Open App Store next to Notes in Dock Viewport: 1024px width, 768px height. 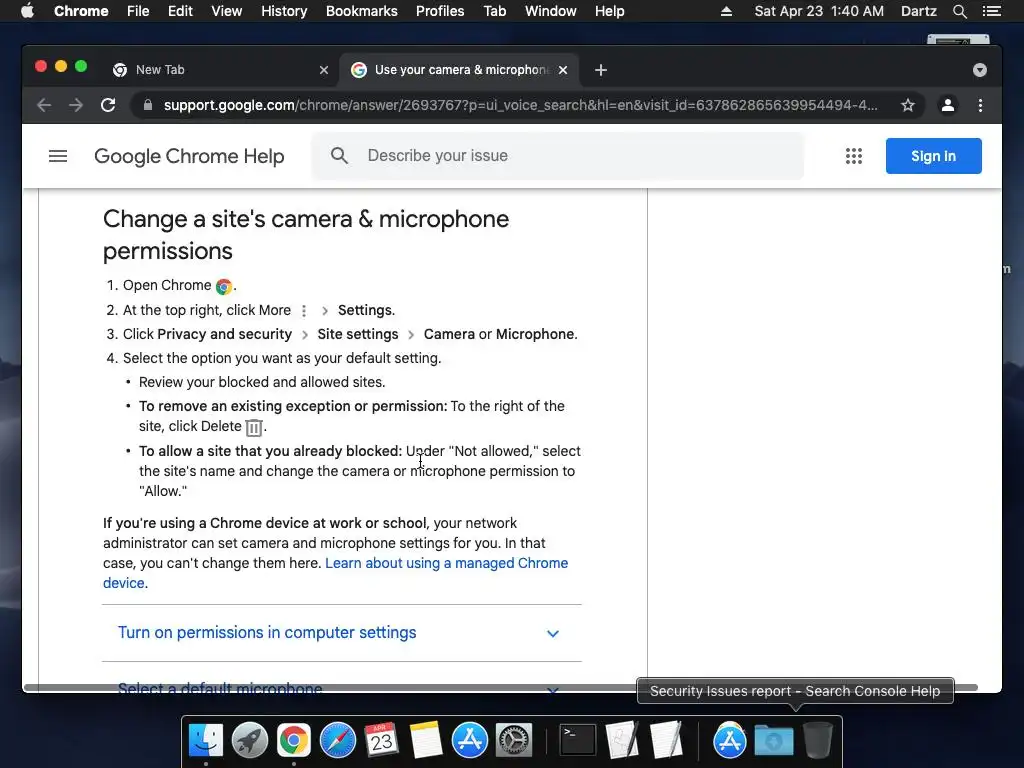[x=470, y=741]
